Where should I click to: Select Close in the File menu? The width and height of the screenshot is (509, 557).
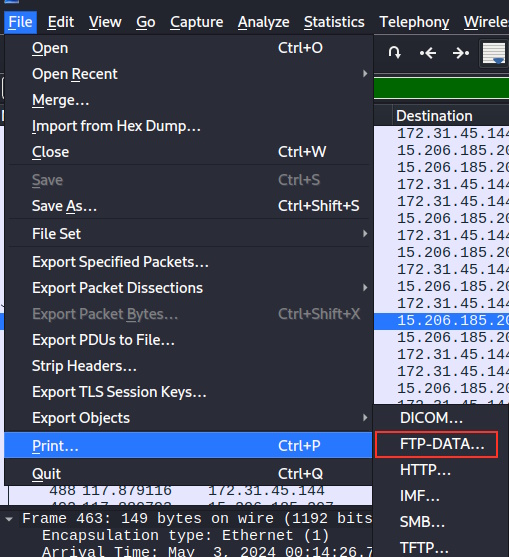point(188,152)
